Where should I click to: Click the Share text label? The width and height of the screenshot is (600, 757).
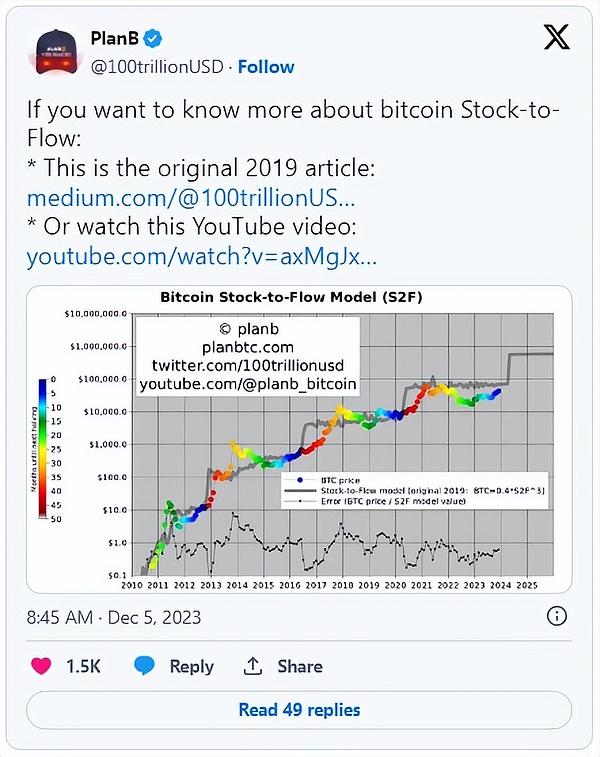(x=300, y=666)
